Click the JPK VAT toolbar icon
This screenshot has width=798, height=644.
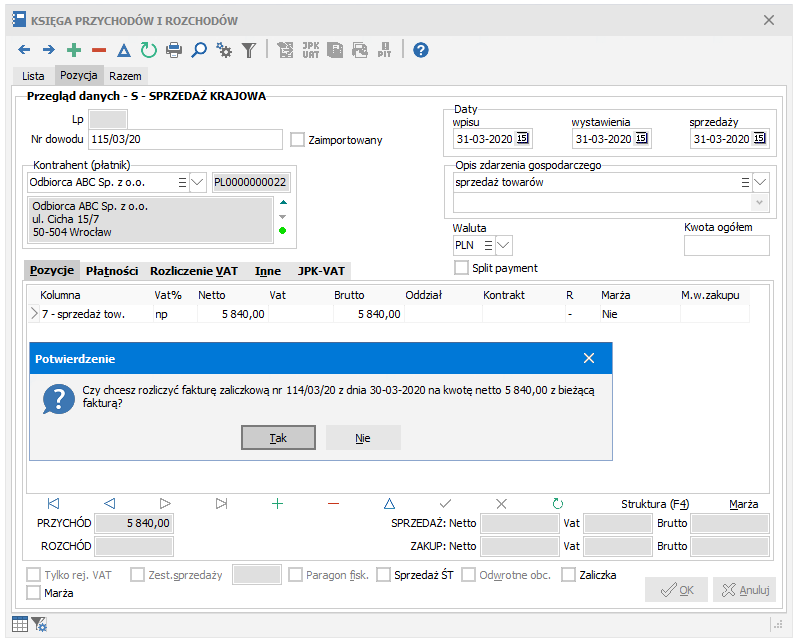310,50
